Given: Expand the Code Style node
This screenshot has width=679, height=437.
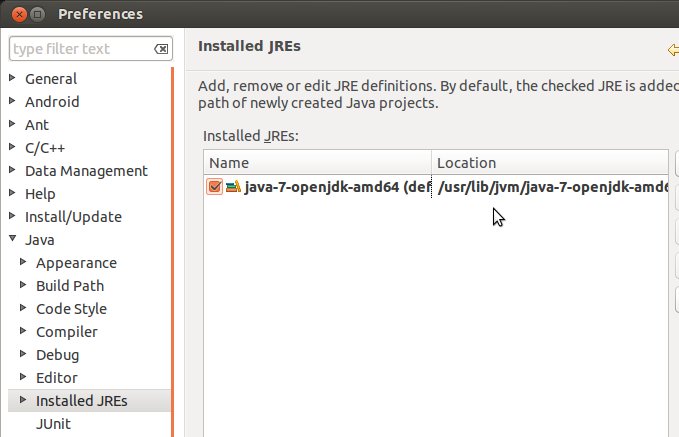Looking at the screenshot, I should coord(23,308).
